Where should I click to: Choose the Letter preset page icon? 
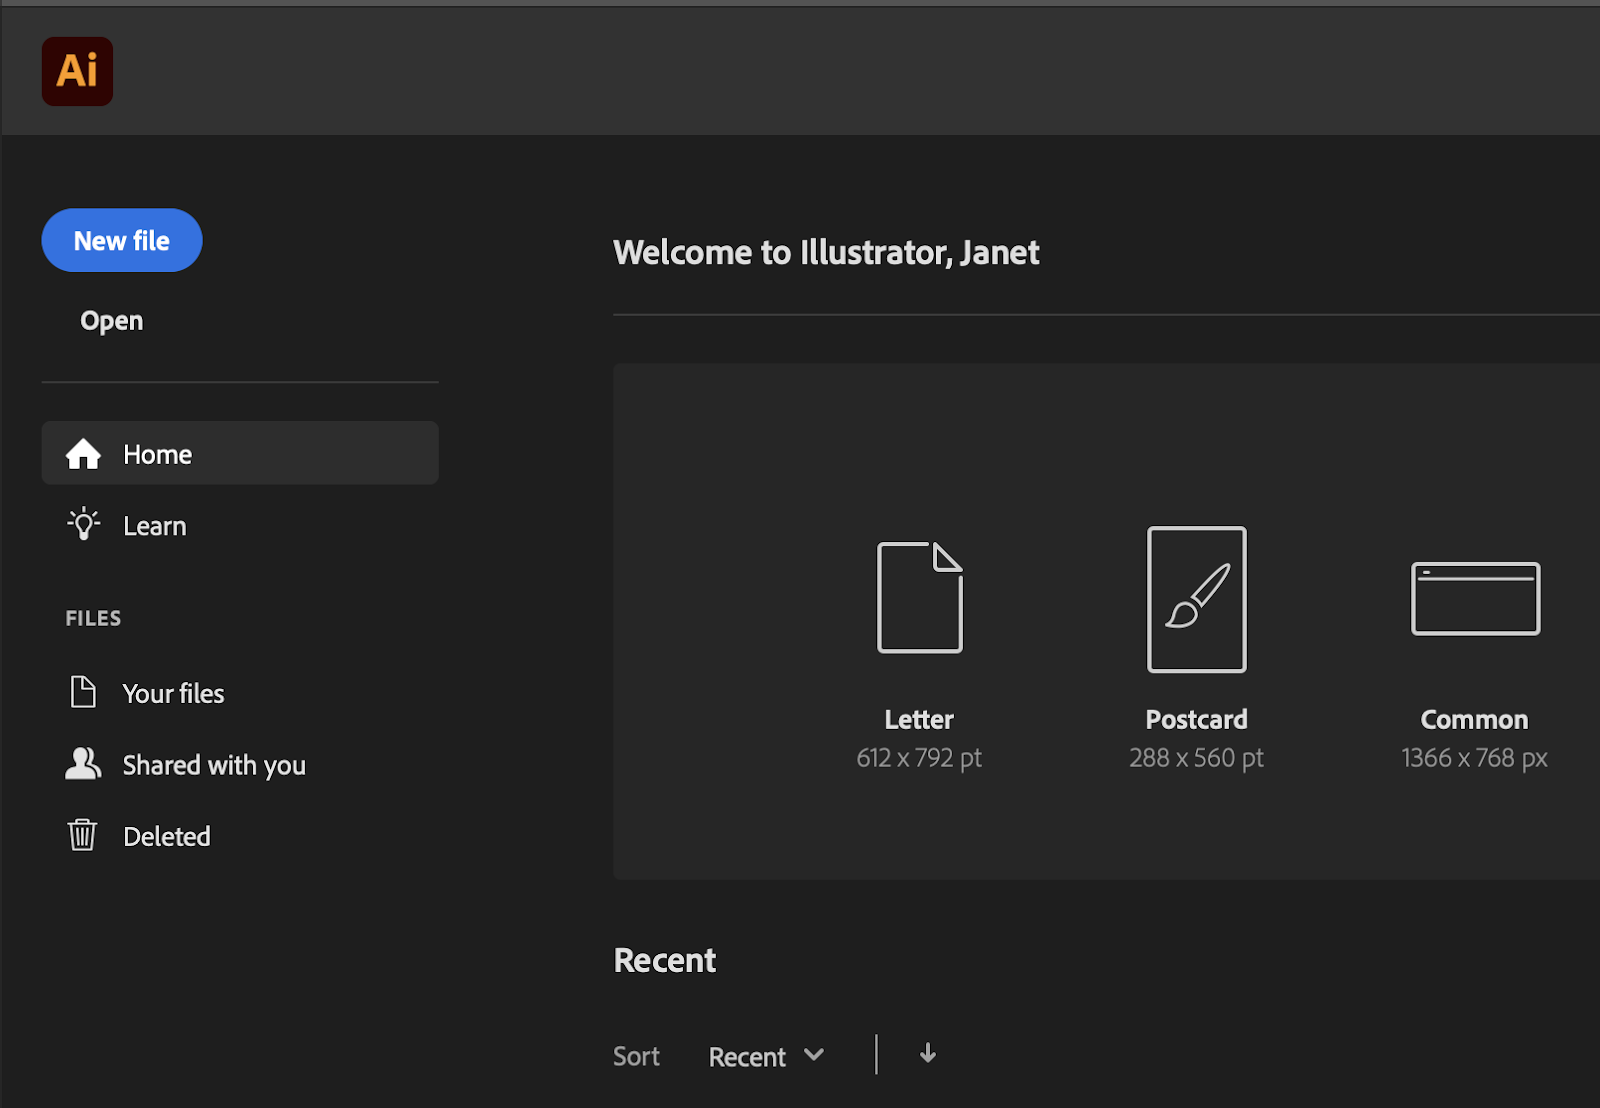(x=920, y=597)
